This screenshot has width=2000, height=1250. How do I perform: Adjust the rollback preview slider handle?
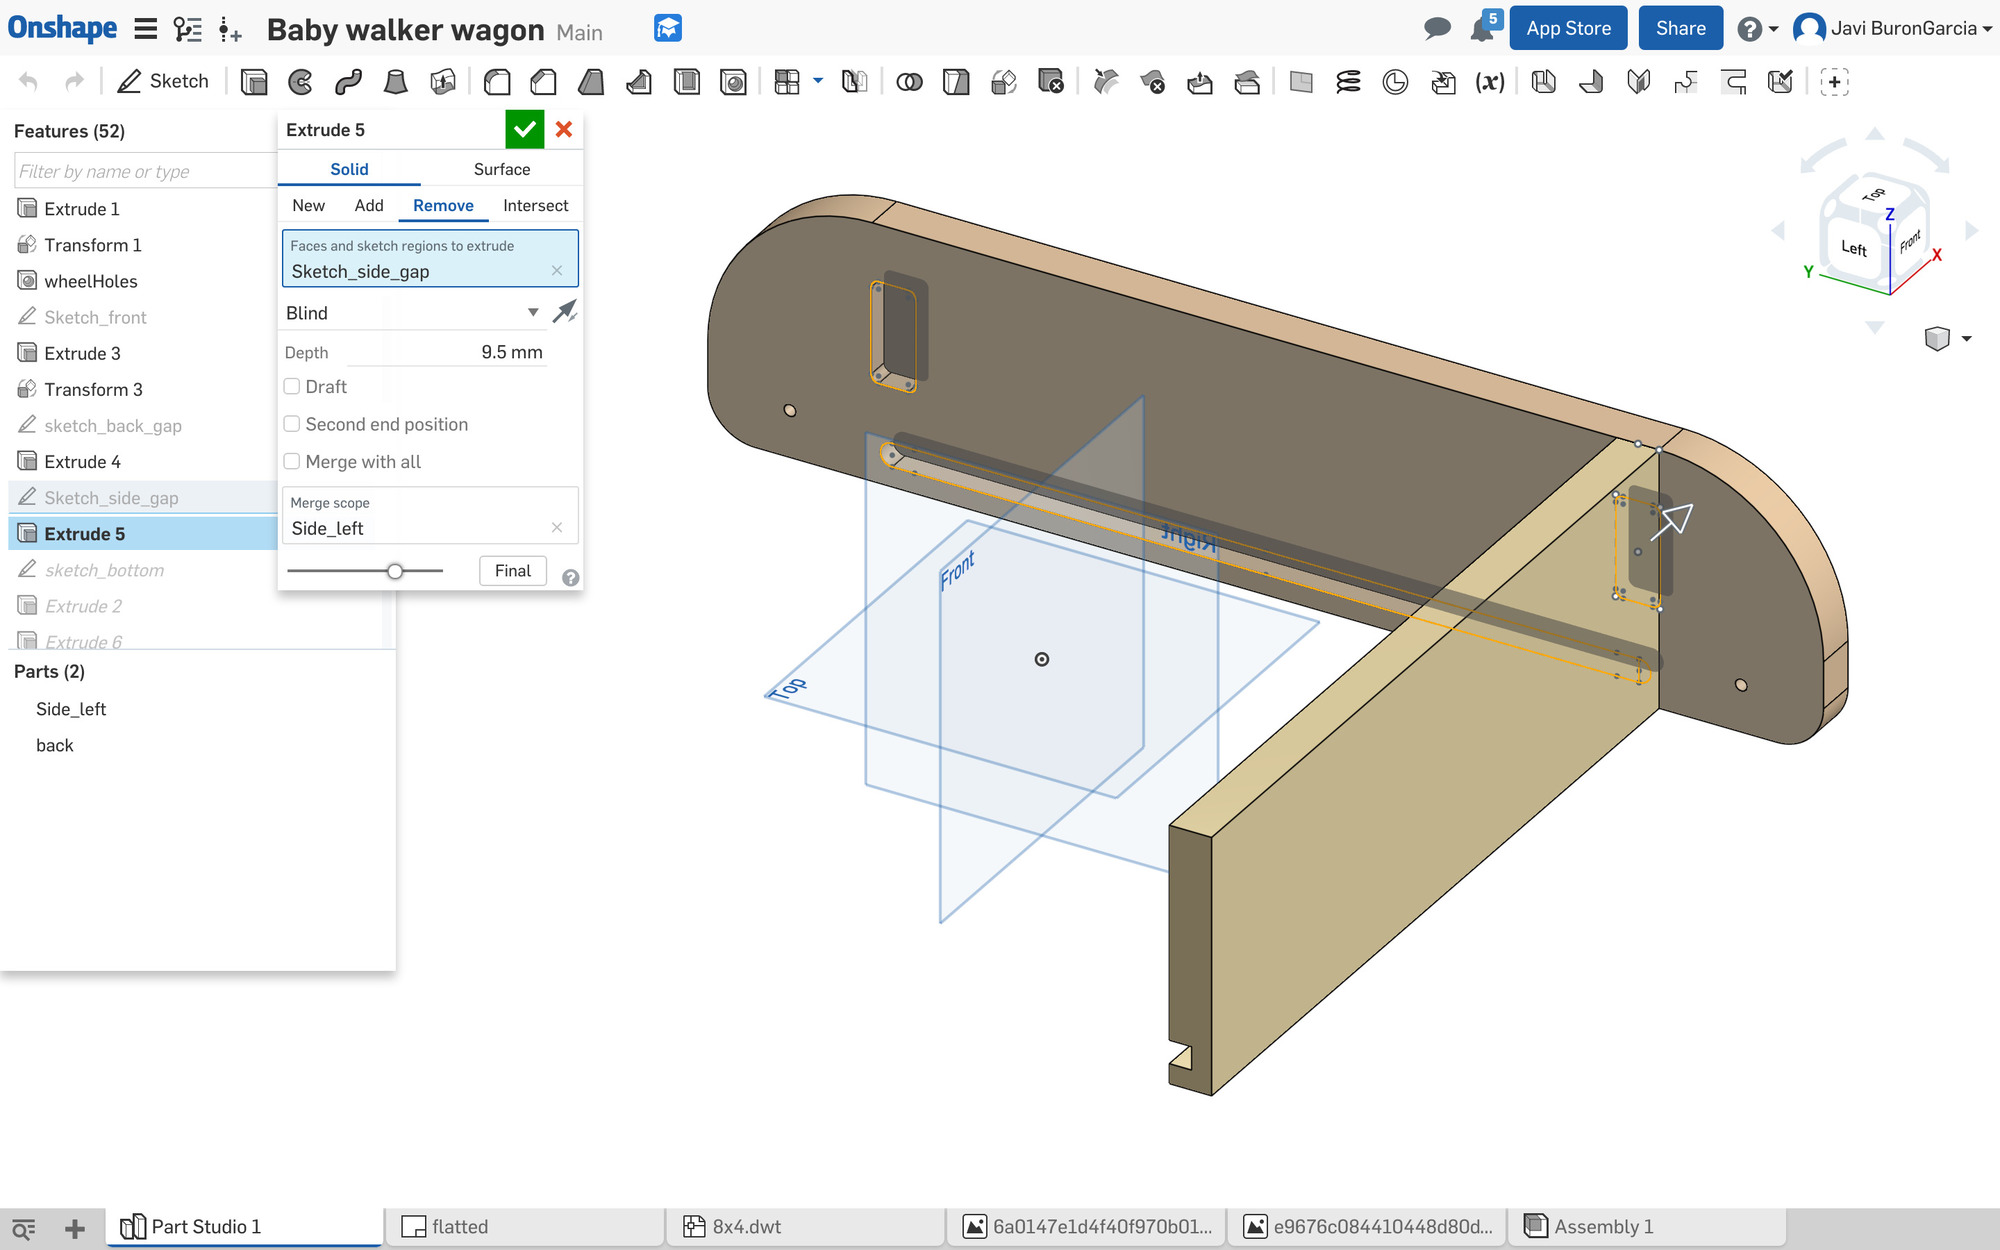point(395,571)
